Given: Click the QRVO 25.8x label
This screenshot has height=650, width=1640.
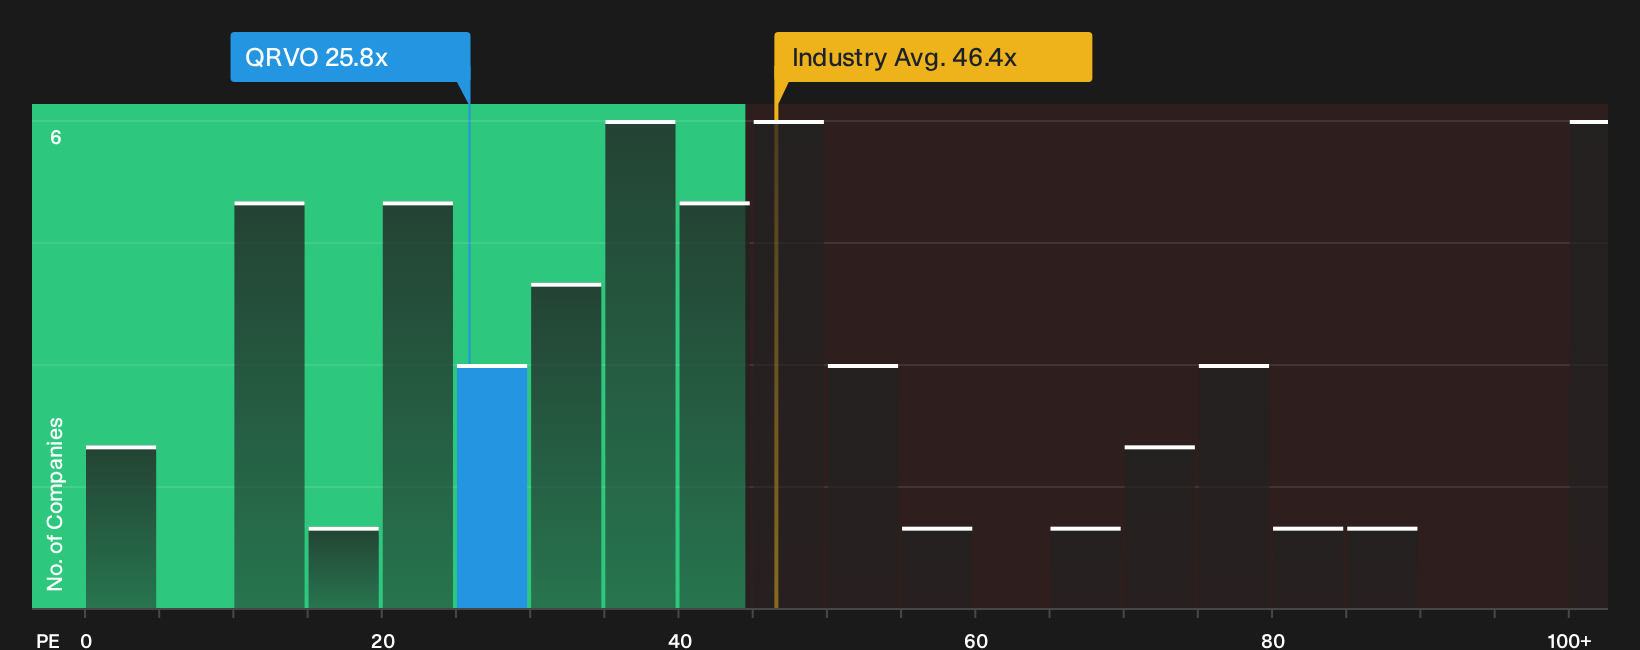Looking at the screenshot, I should click(350, 57).
